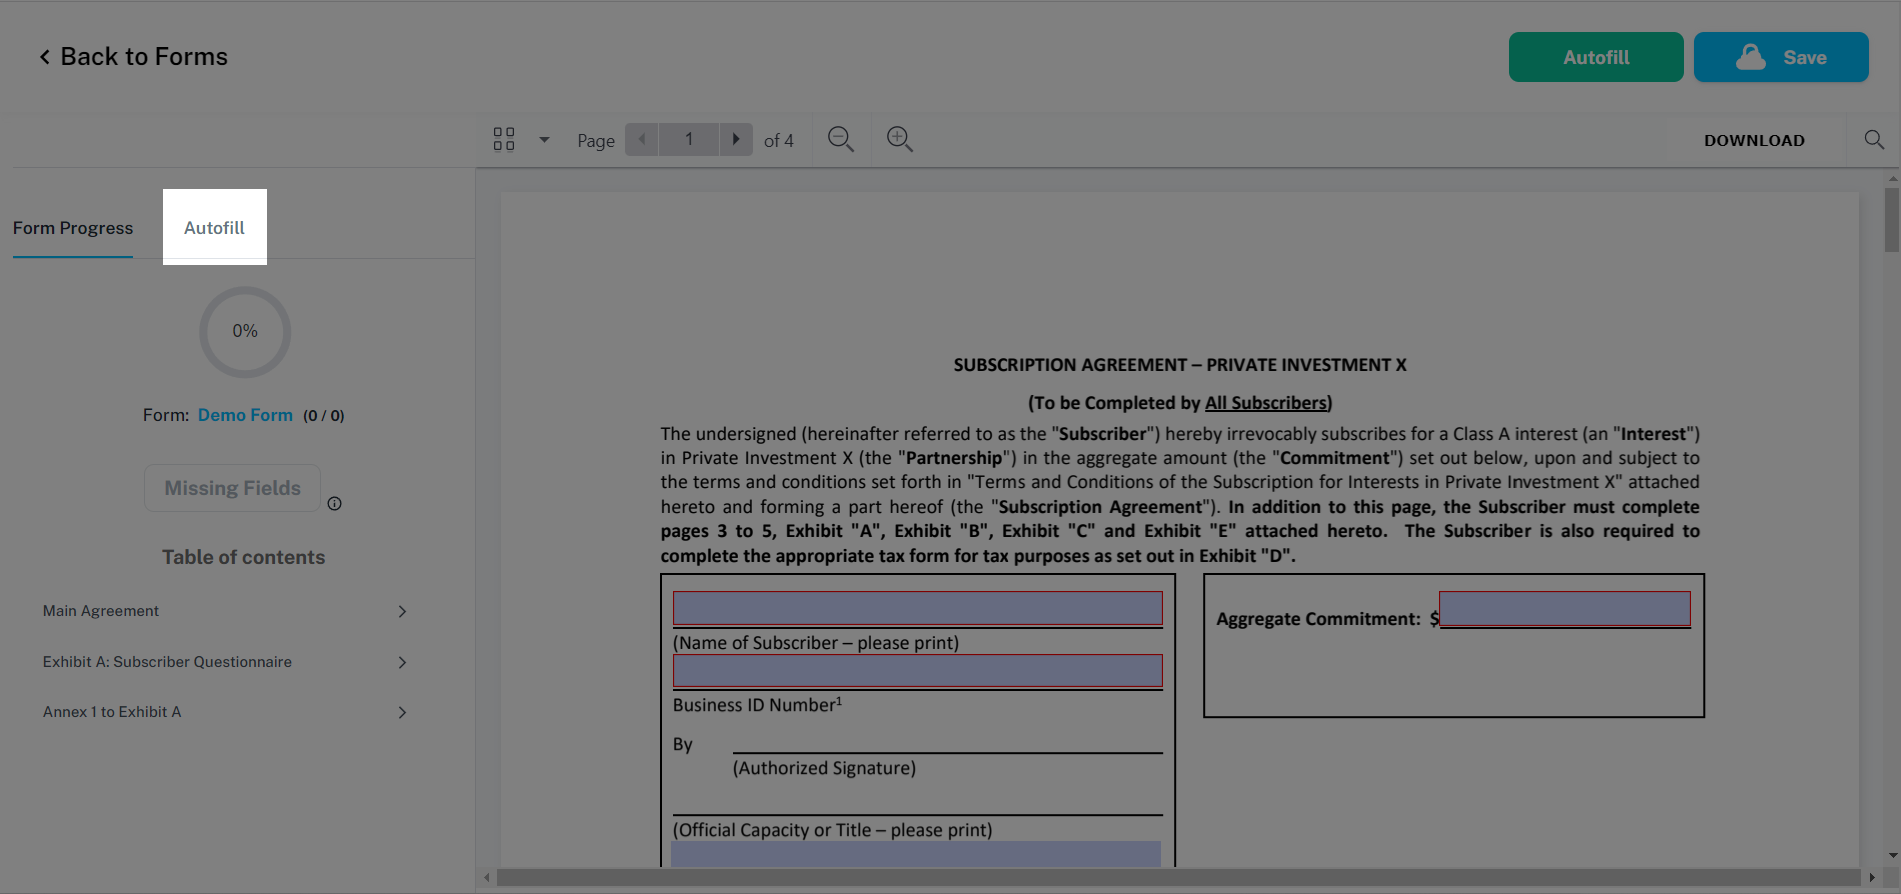This screenshot has height=894, width=1901.
Task: Go back to Forms
Action: tap(133, 57)
